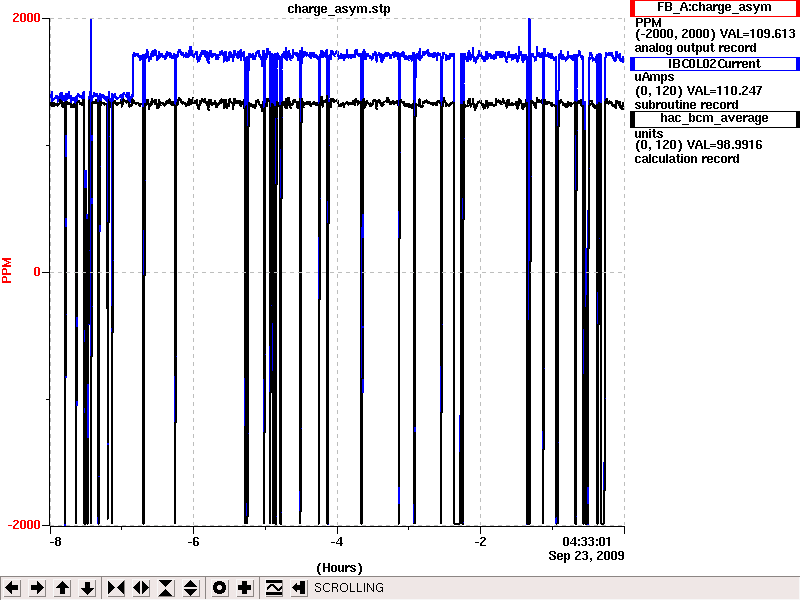
Task: Click the (Hours) x-axis label
Action: (339, 568)
